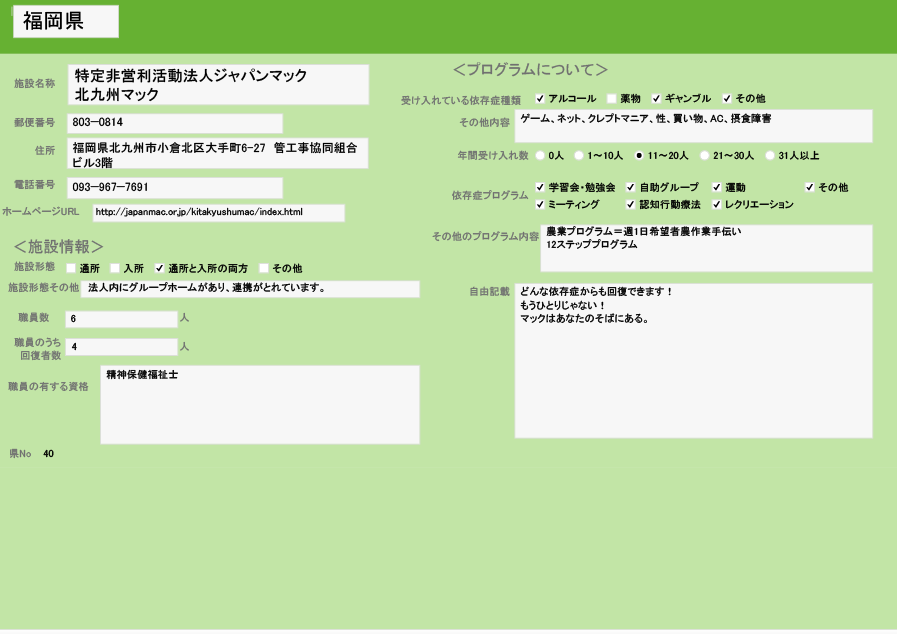The image size is (897, 634).
Task: Check the 通所 facility type box
Action: tap(71, 269)
